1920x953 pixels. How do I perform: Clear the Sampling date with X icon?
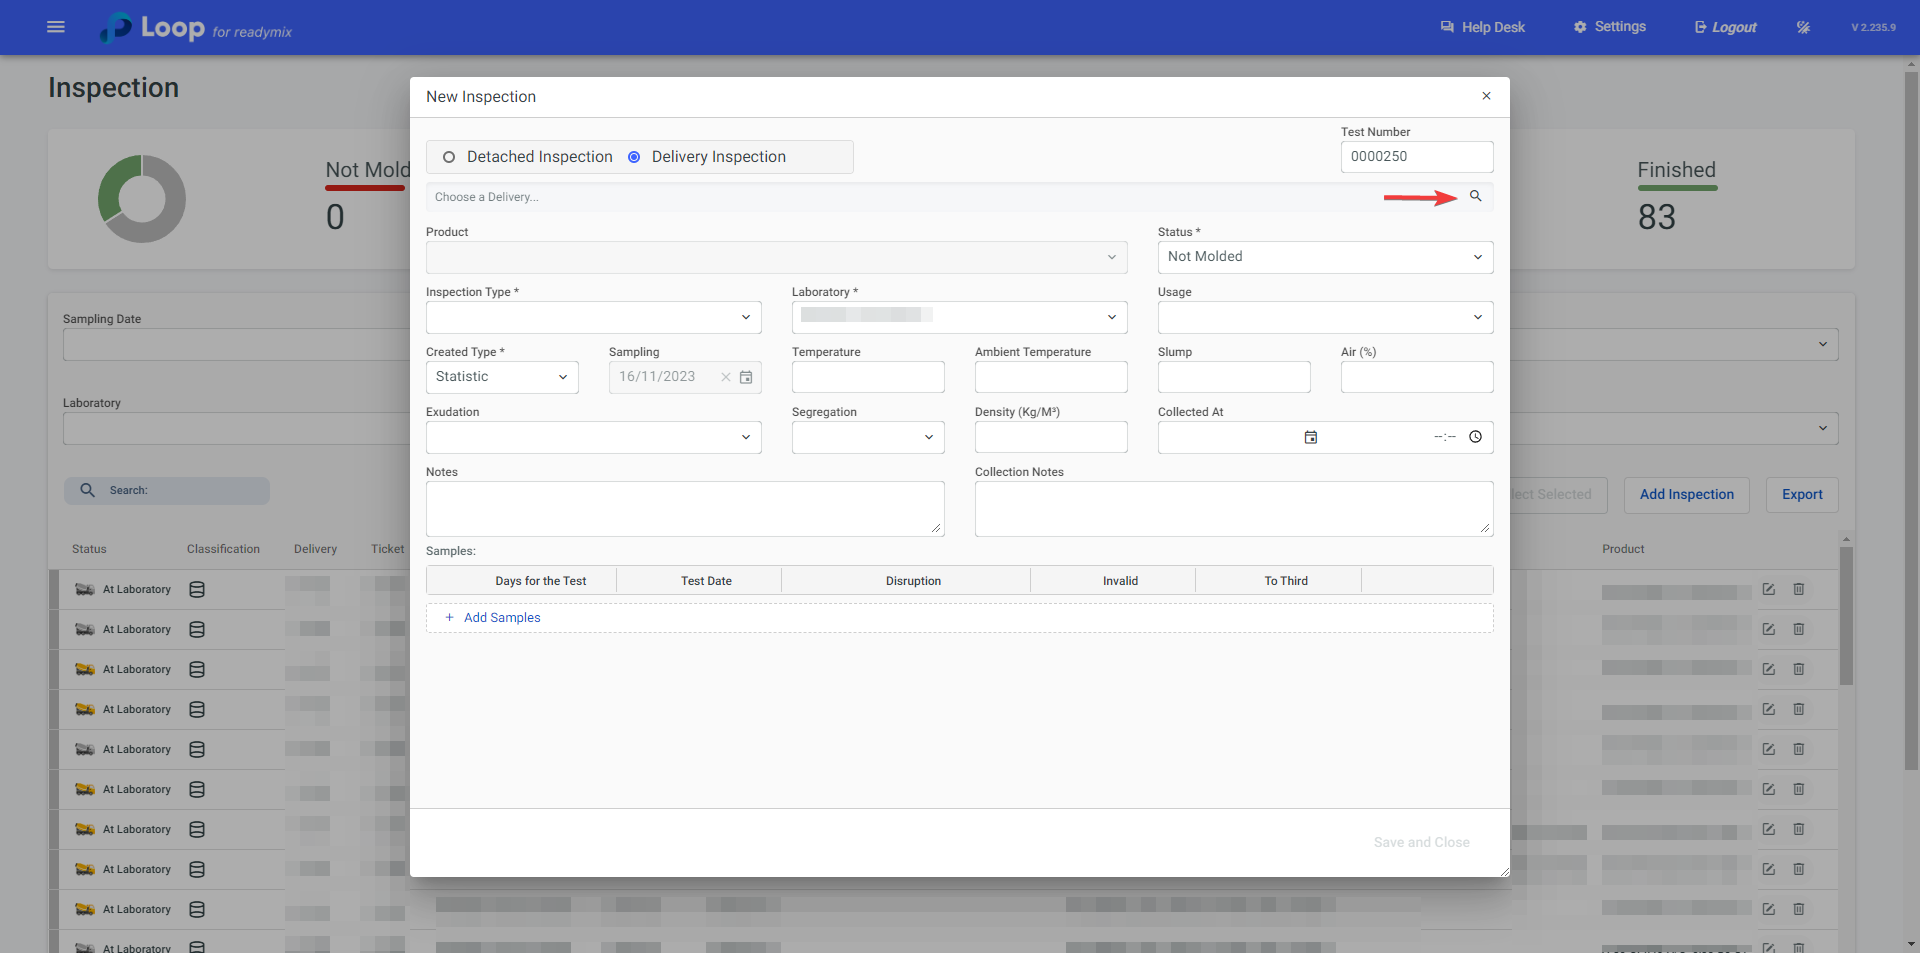click(726, 377)
